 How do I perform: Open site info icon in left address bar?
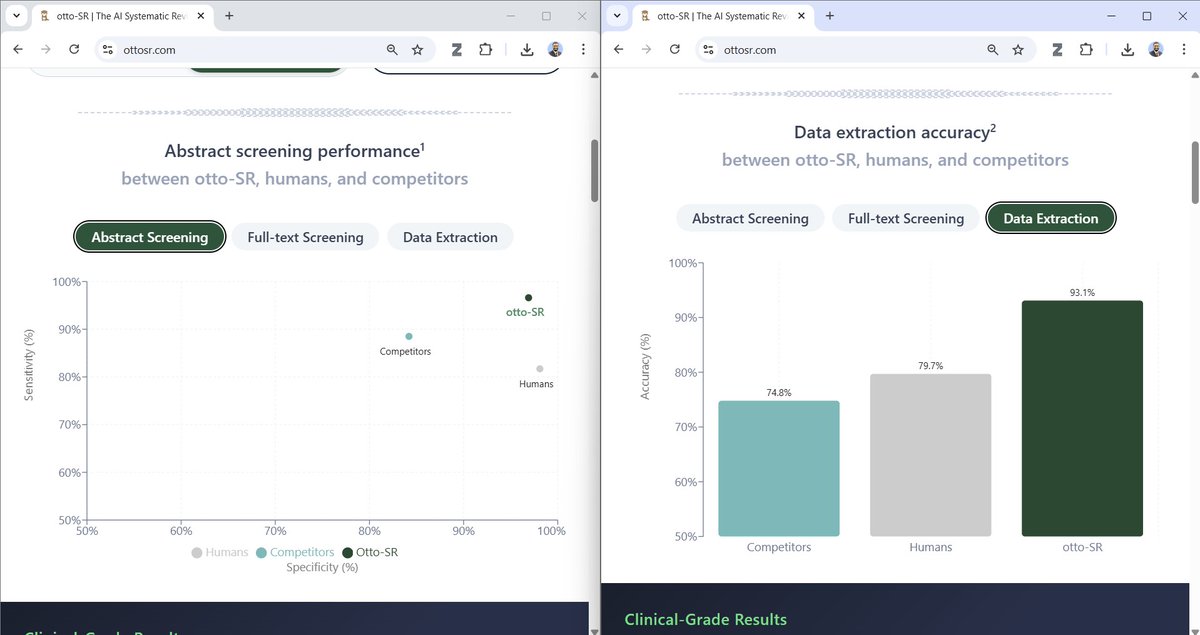[x=107, y=50]
